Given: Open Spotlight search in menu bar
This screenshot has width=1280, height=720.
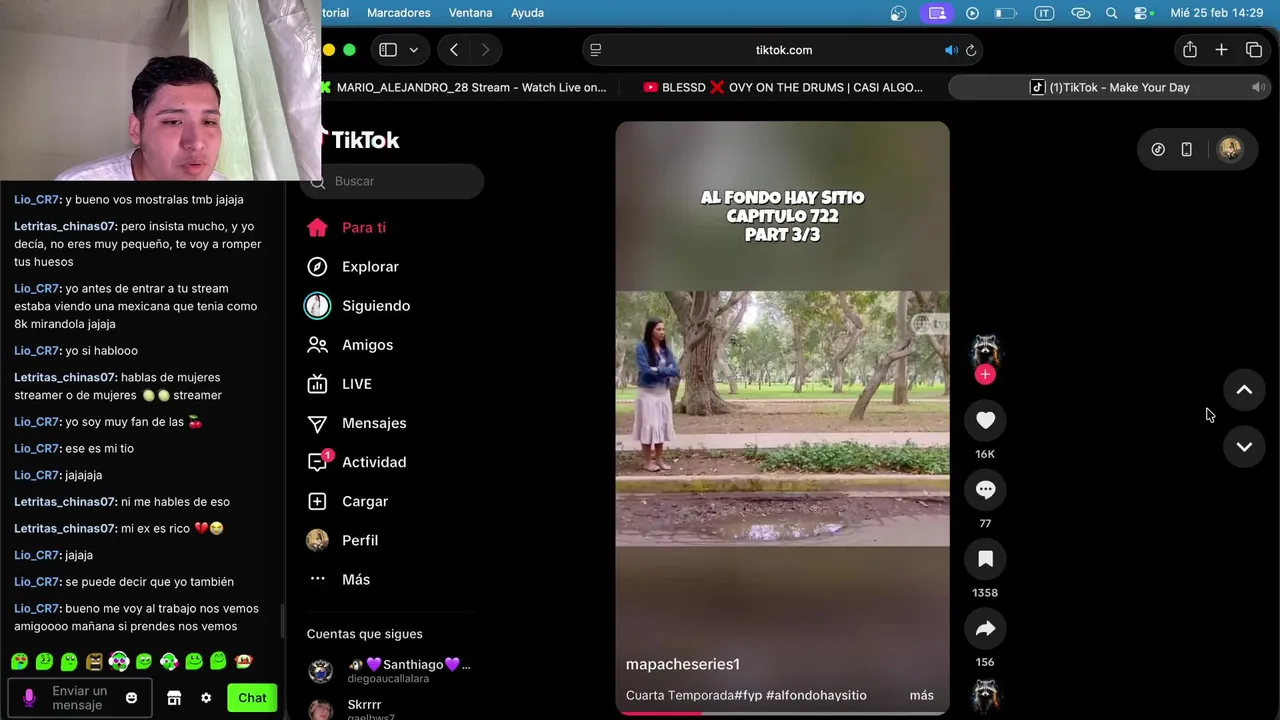Looking at the screenshot, I should pos(1111,13).
